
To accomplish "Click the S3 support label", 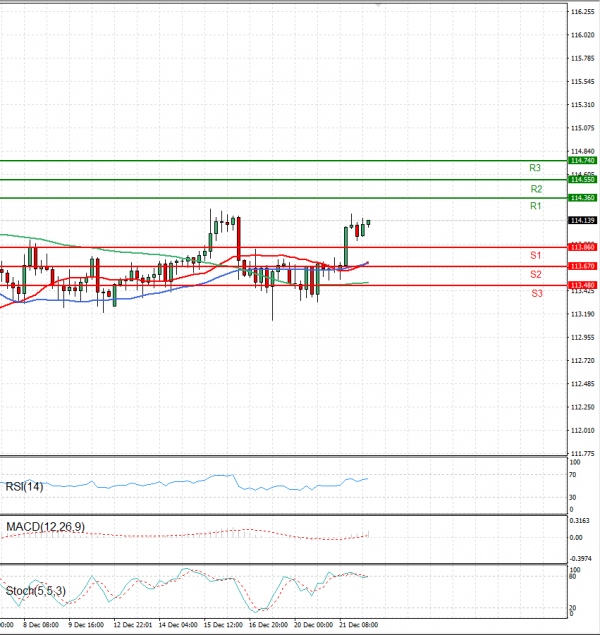I will (x=536, y=293).
